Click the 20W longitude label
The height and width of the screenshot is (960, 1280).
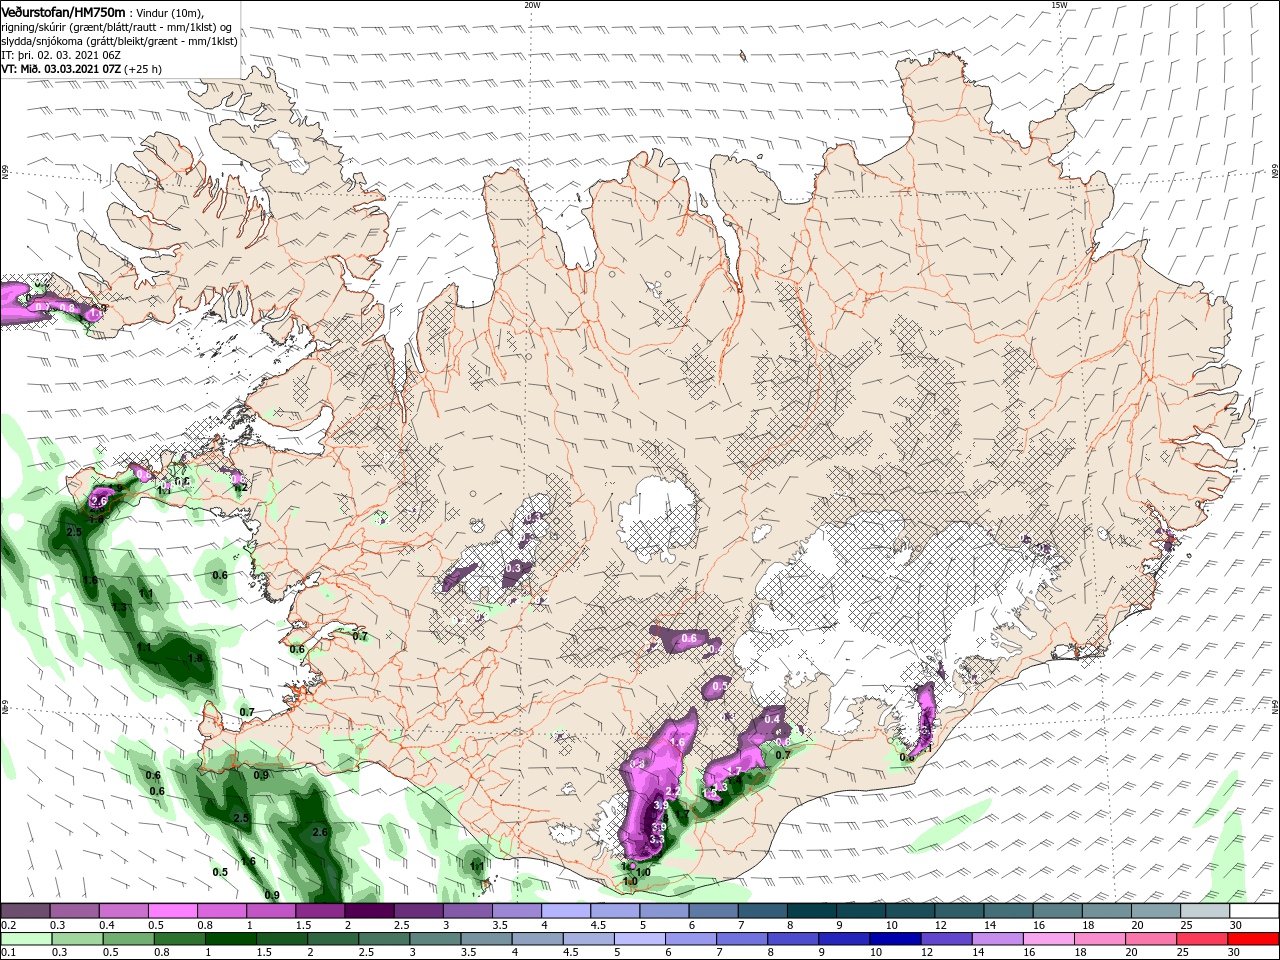532,5
